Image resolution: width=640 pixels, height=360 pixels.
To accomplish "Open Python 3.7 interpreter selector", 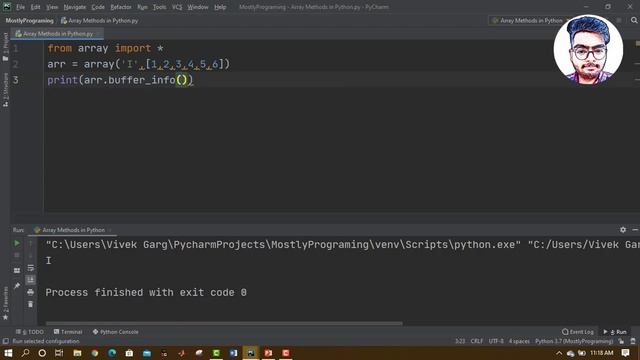I will (574, 341).
